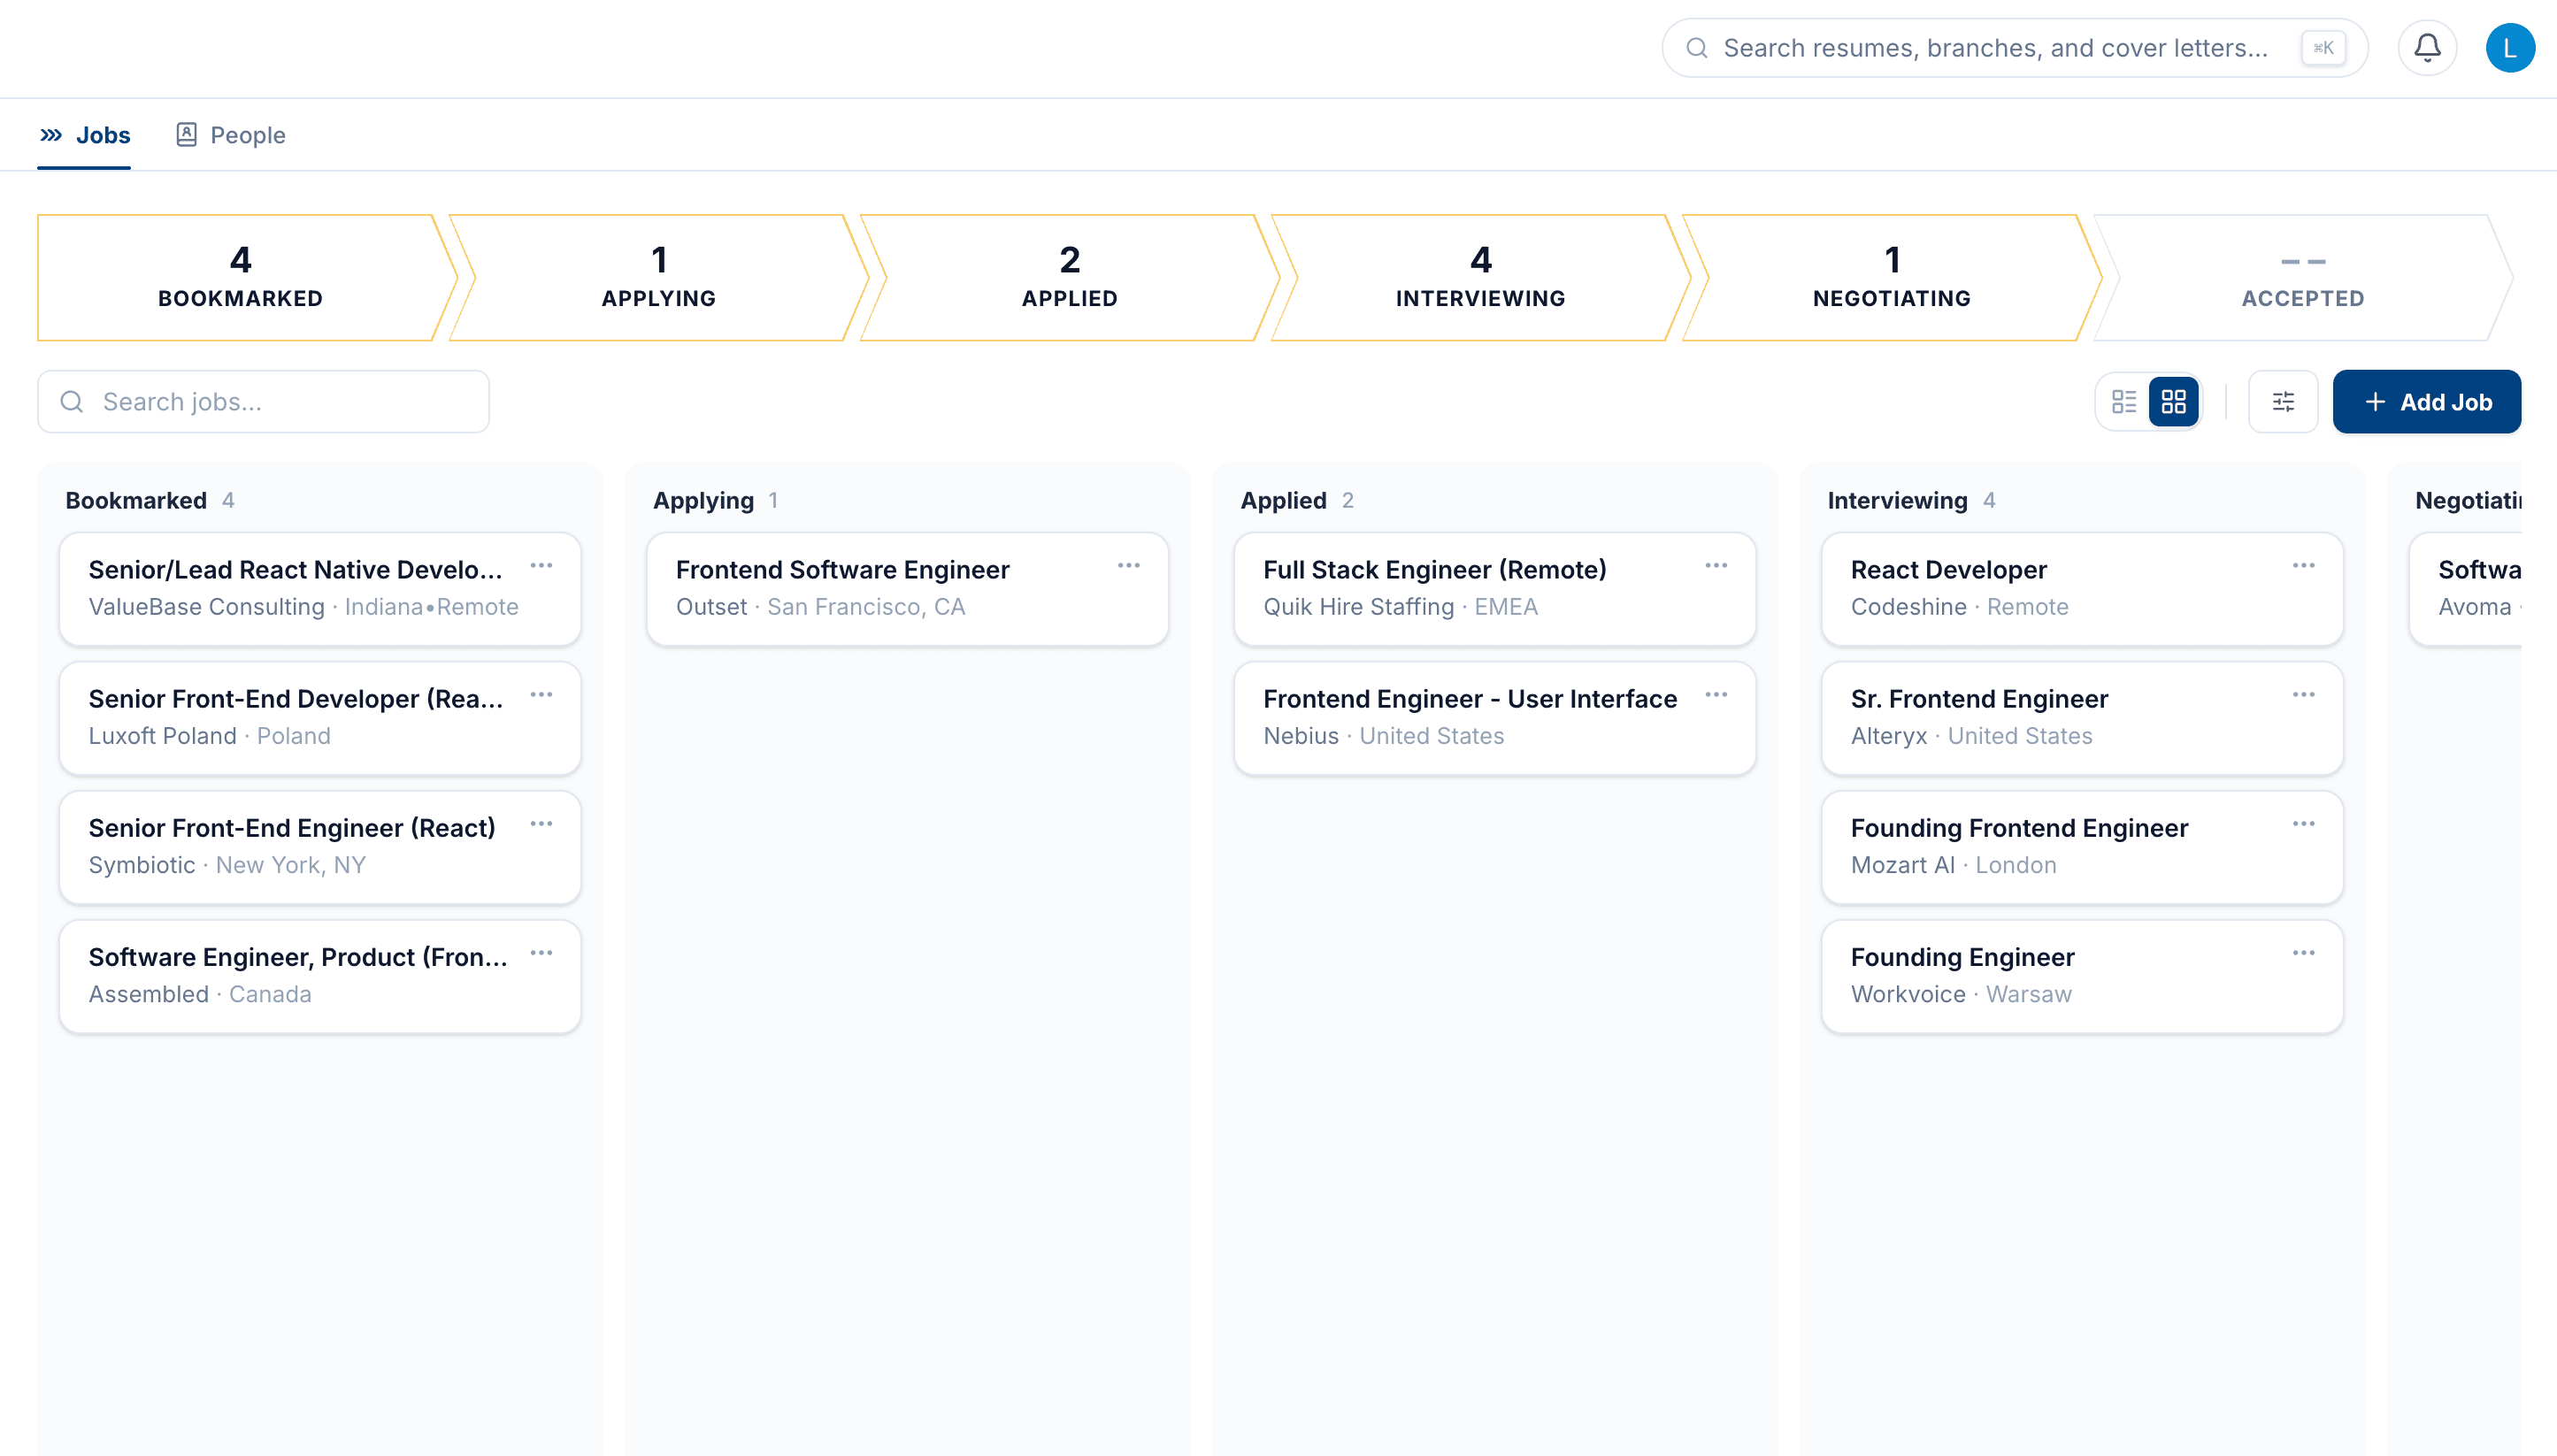
Task: Open the Workvoice Founding Engineer job
Action: (x=2082, y=976)
